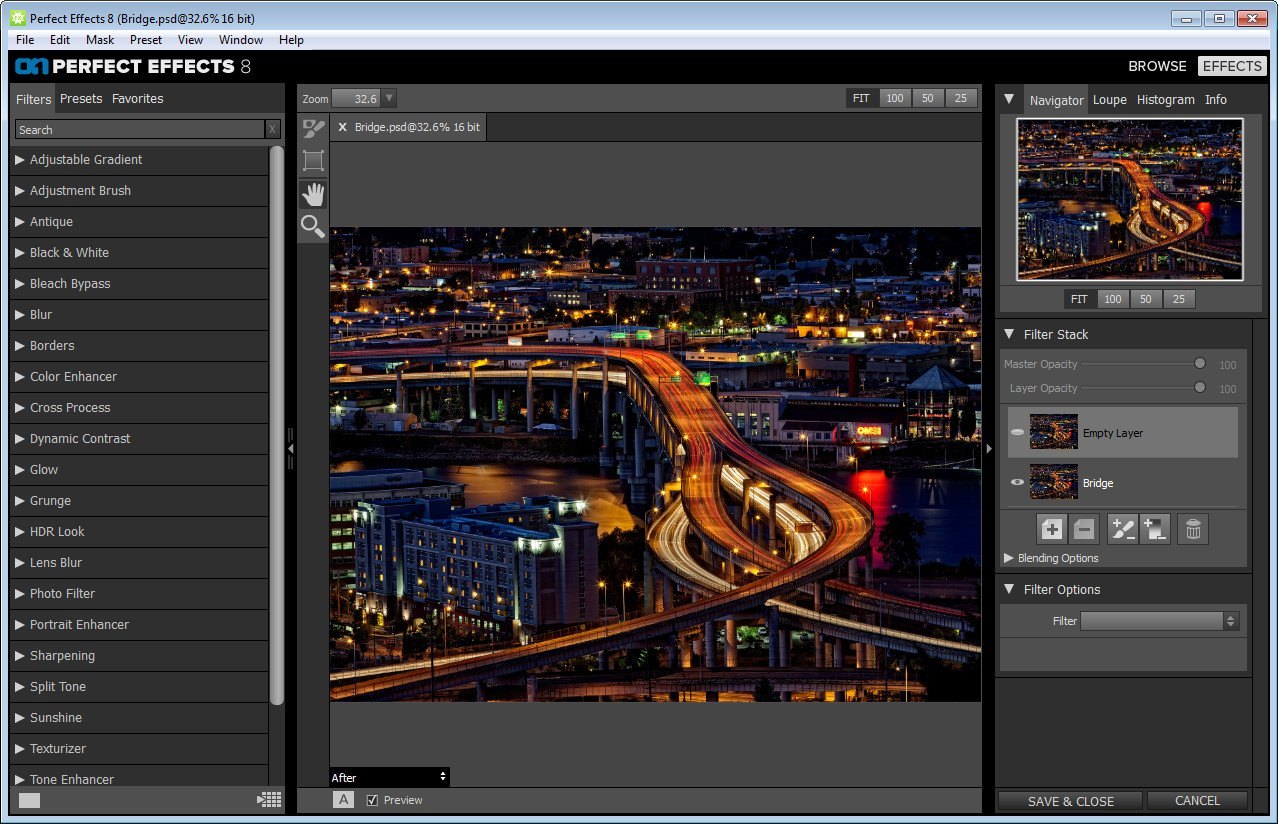Click the SAVE & CLOSE button
Viewport: 1278px width, 824px height.
coord(1070,800)
